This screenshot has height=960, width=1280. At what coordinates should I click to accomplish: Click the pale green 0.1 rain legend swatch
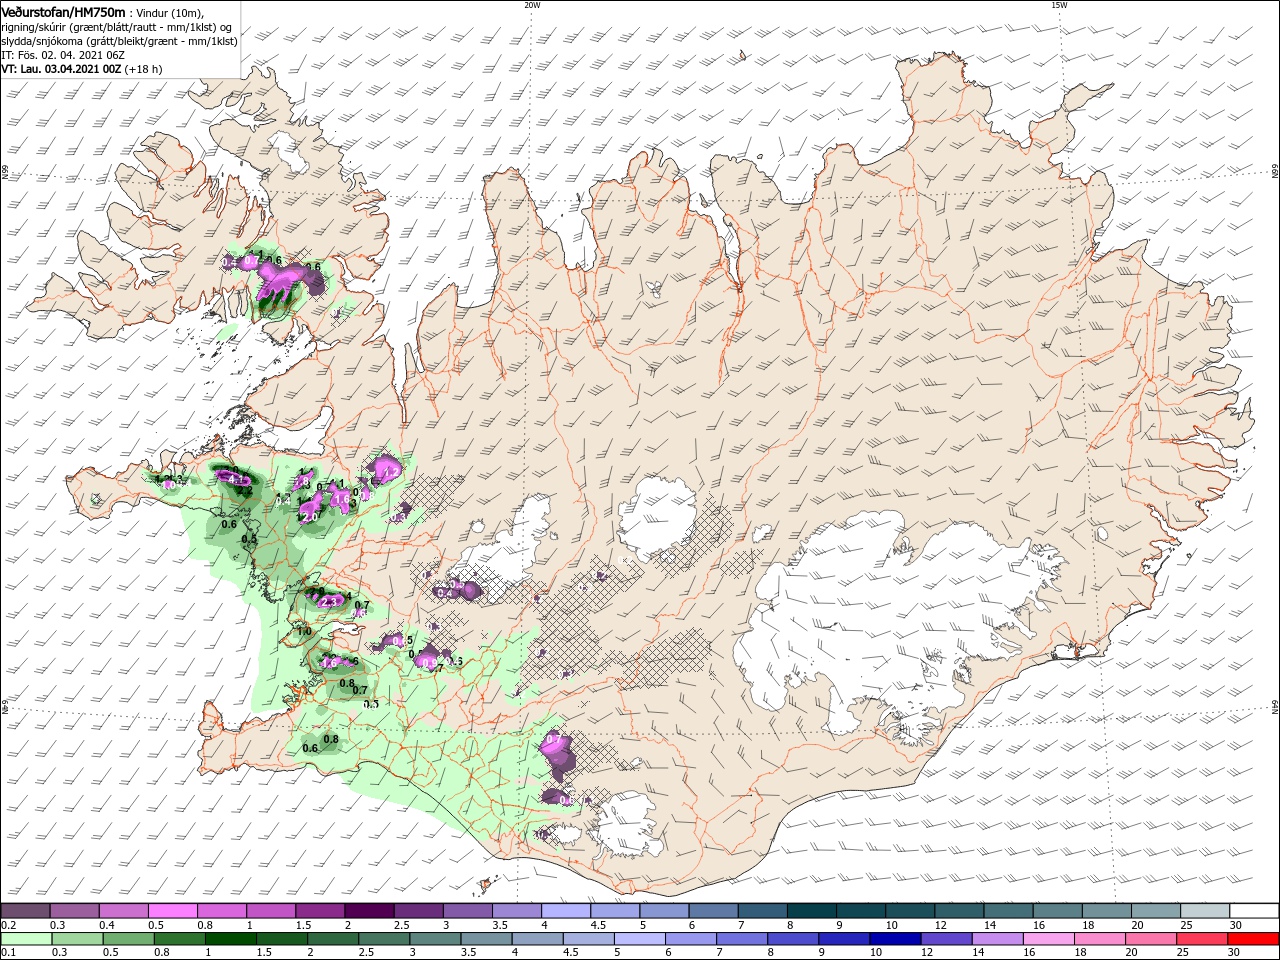point(26,939)
